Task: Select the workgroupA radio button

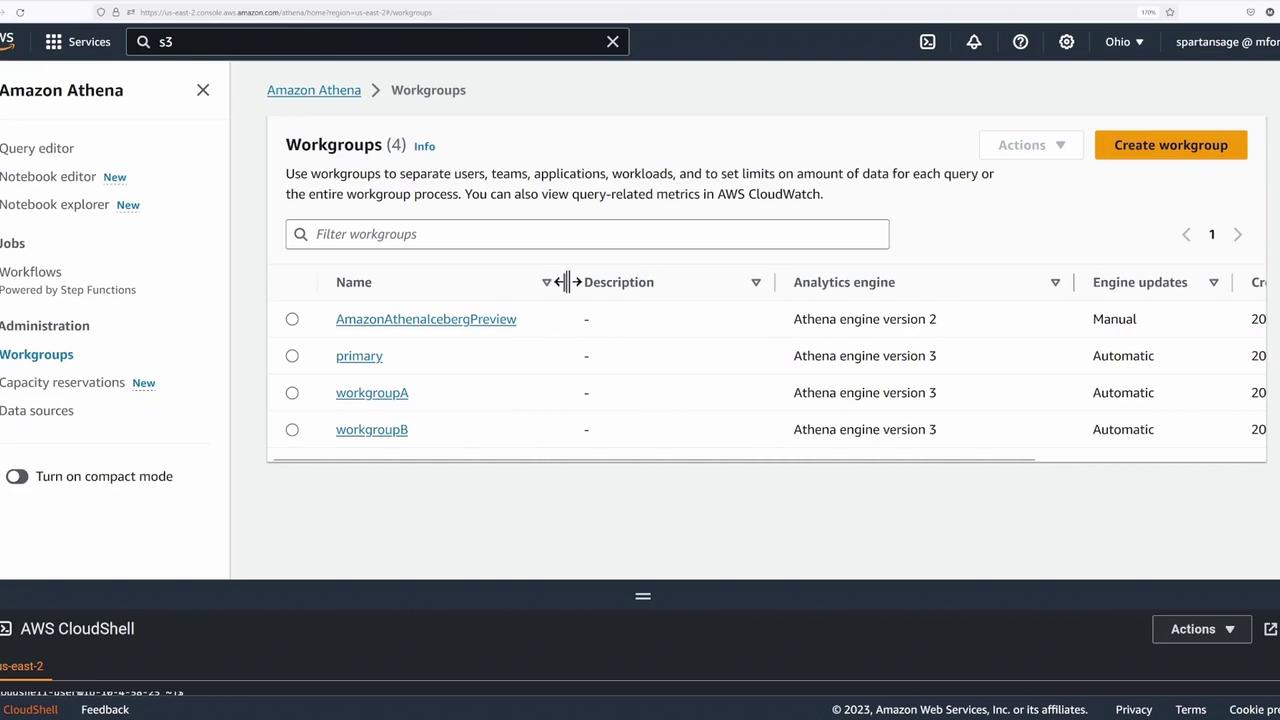Action: click(292, 393)
